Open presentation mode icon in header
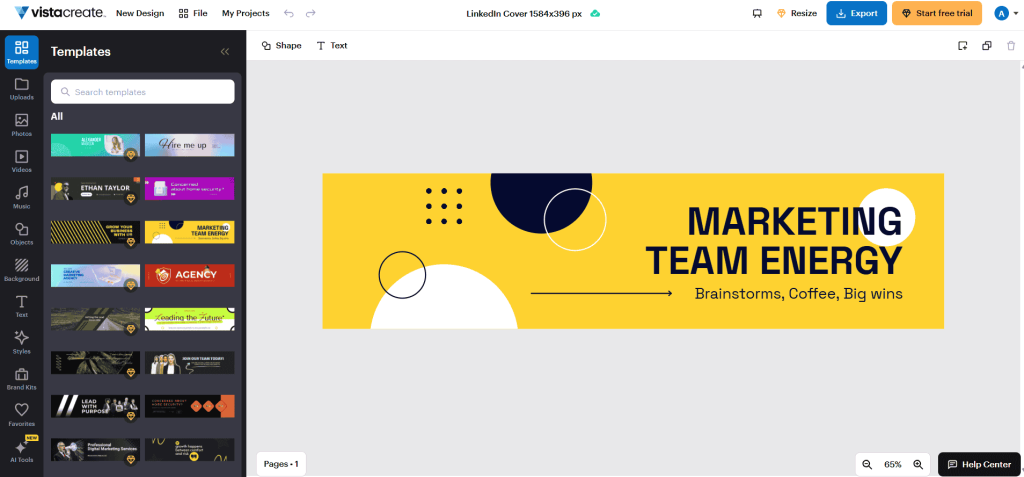Image resolution: width=1024 pixels, height=477 pixels. [757, 13]
